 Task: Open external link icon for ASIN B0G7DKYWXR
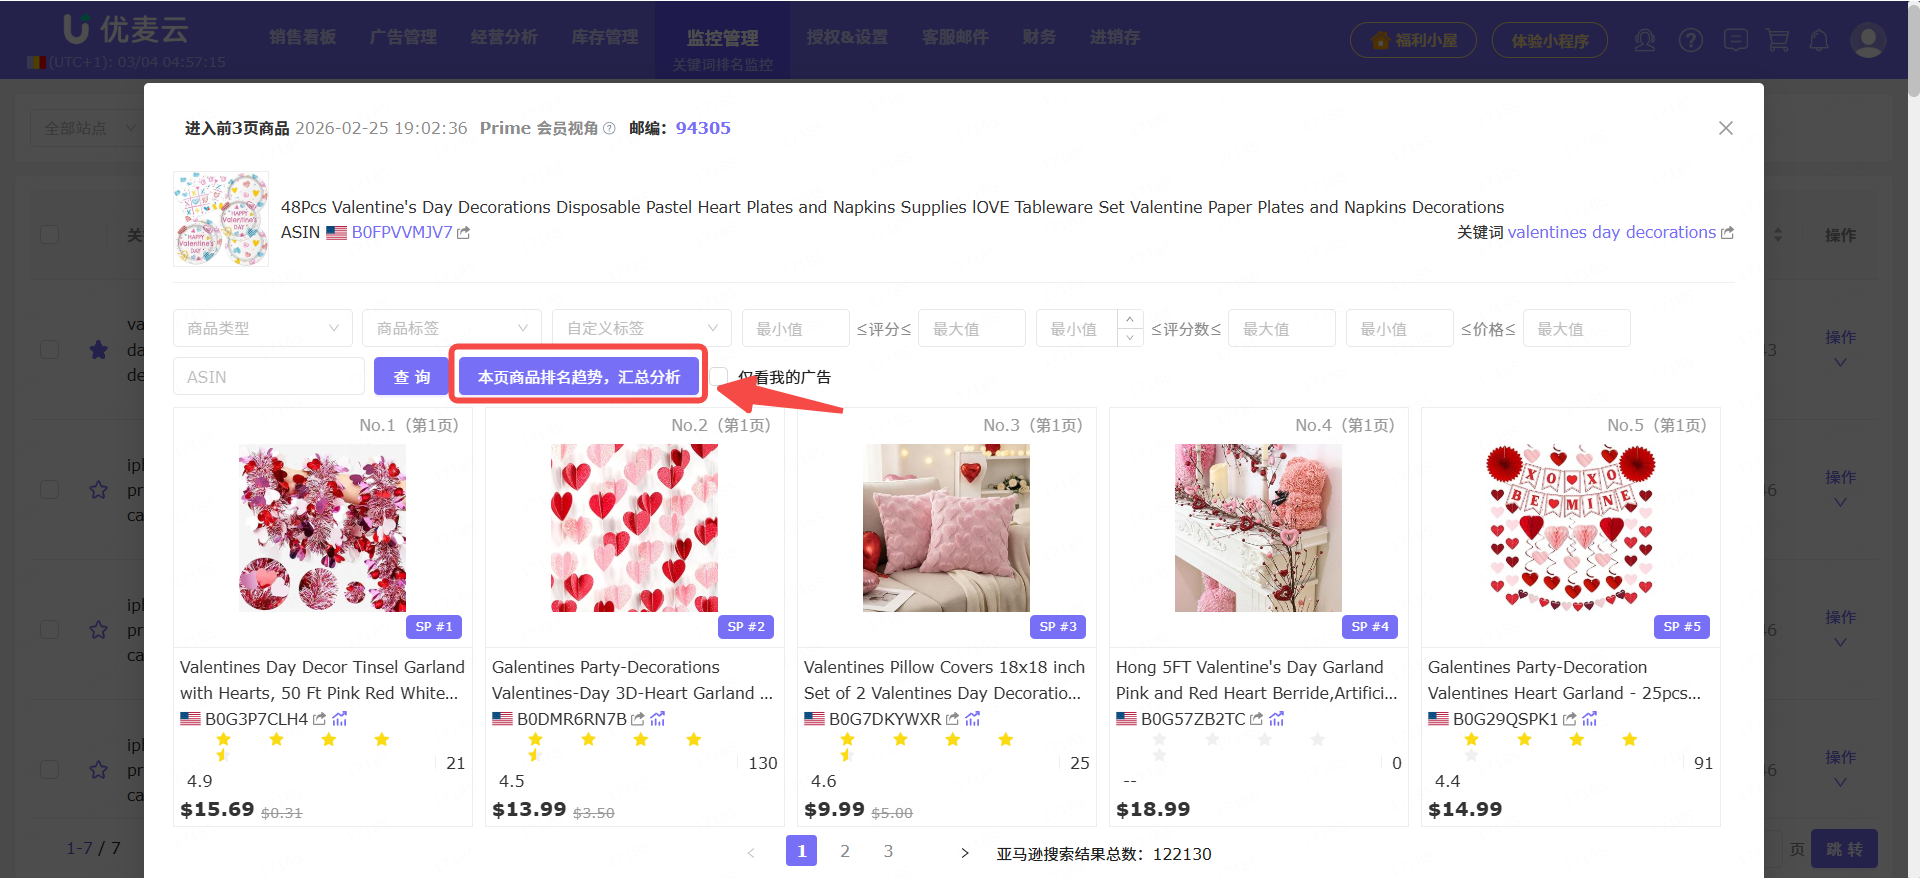(x=952, y=719)
